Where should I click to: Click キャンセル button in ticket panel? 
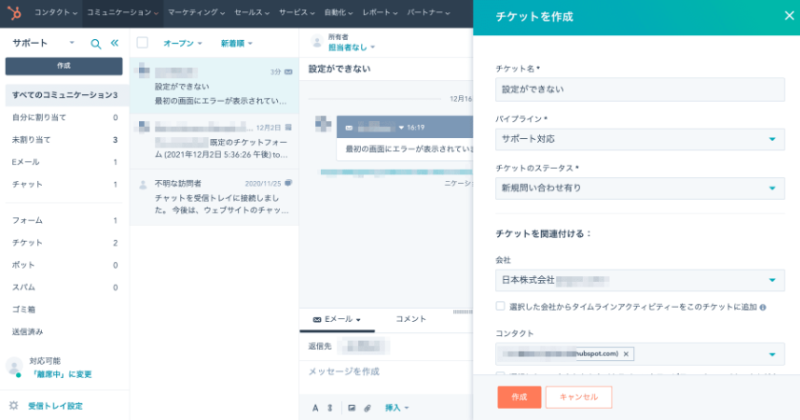point(579,397)
